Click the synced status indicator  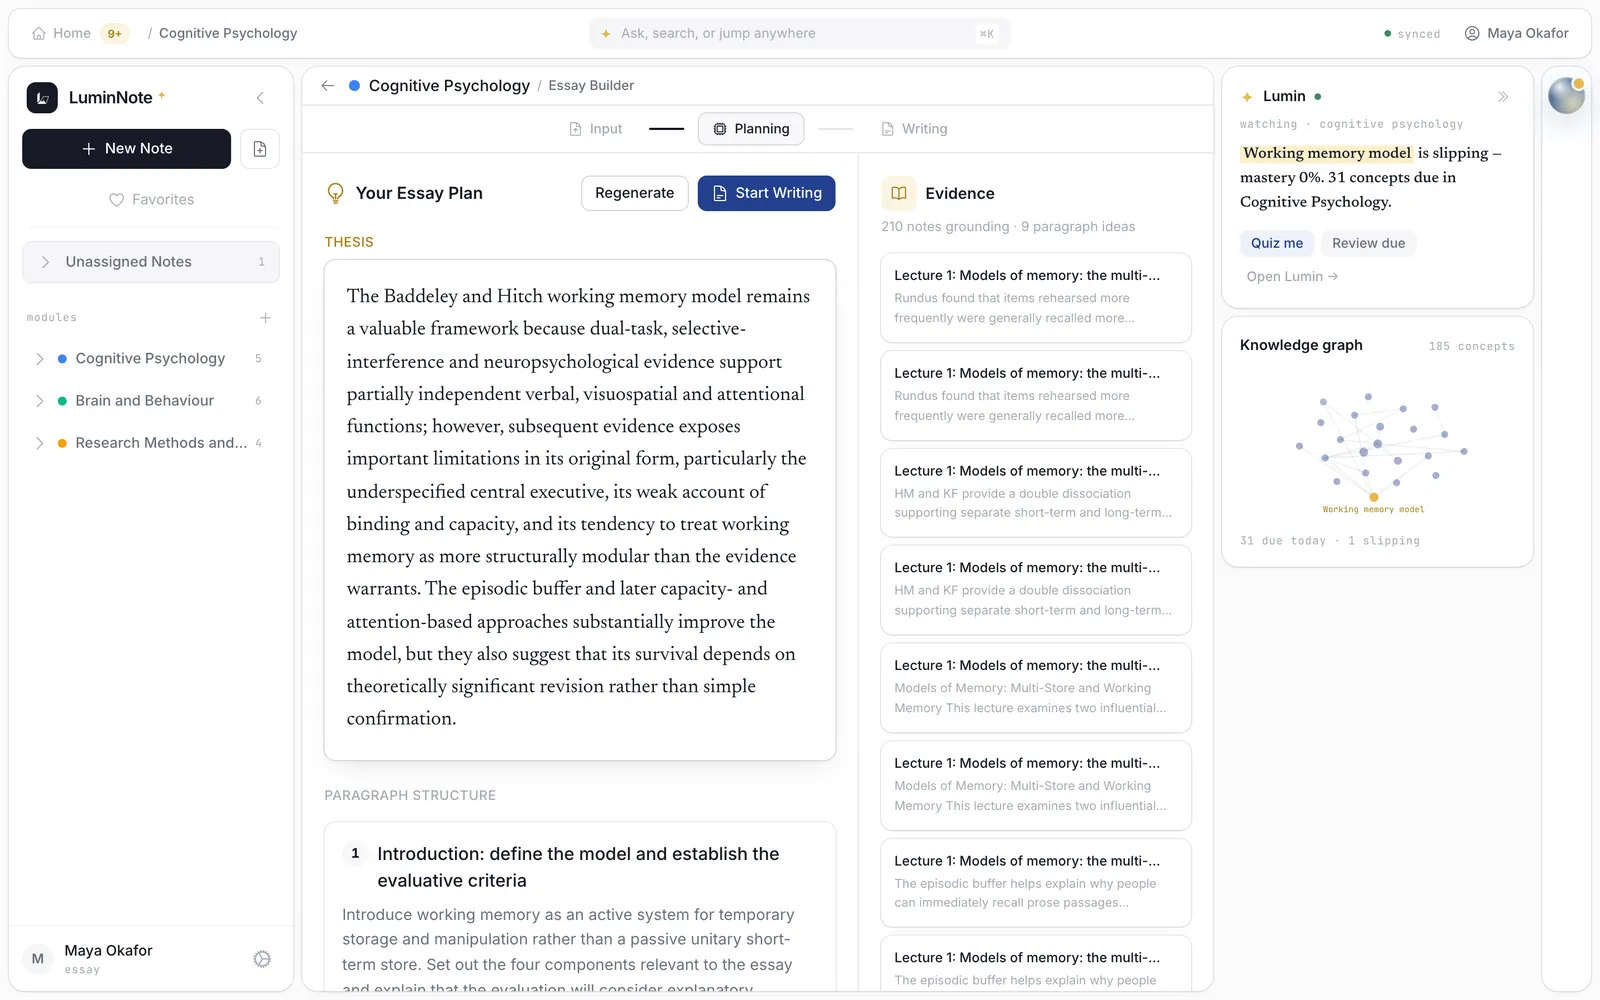tap(1412, 34)
